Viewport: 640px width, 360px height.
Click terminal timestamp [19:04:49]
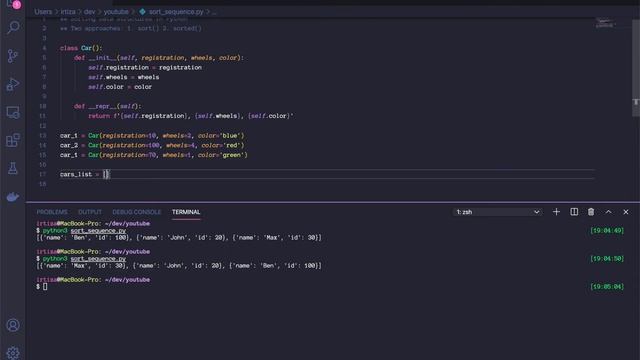coord(607,231)
